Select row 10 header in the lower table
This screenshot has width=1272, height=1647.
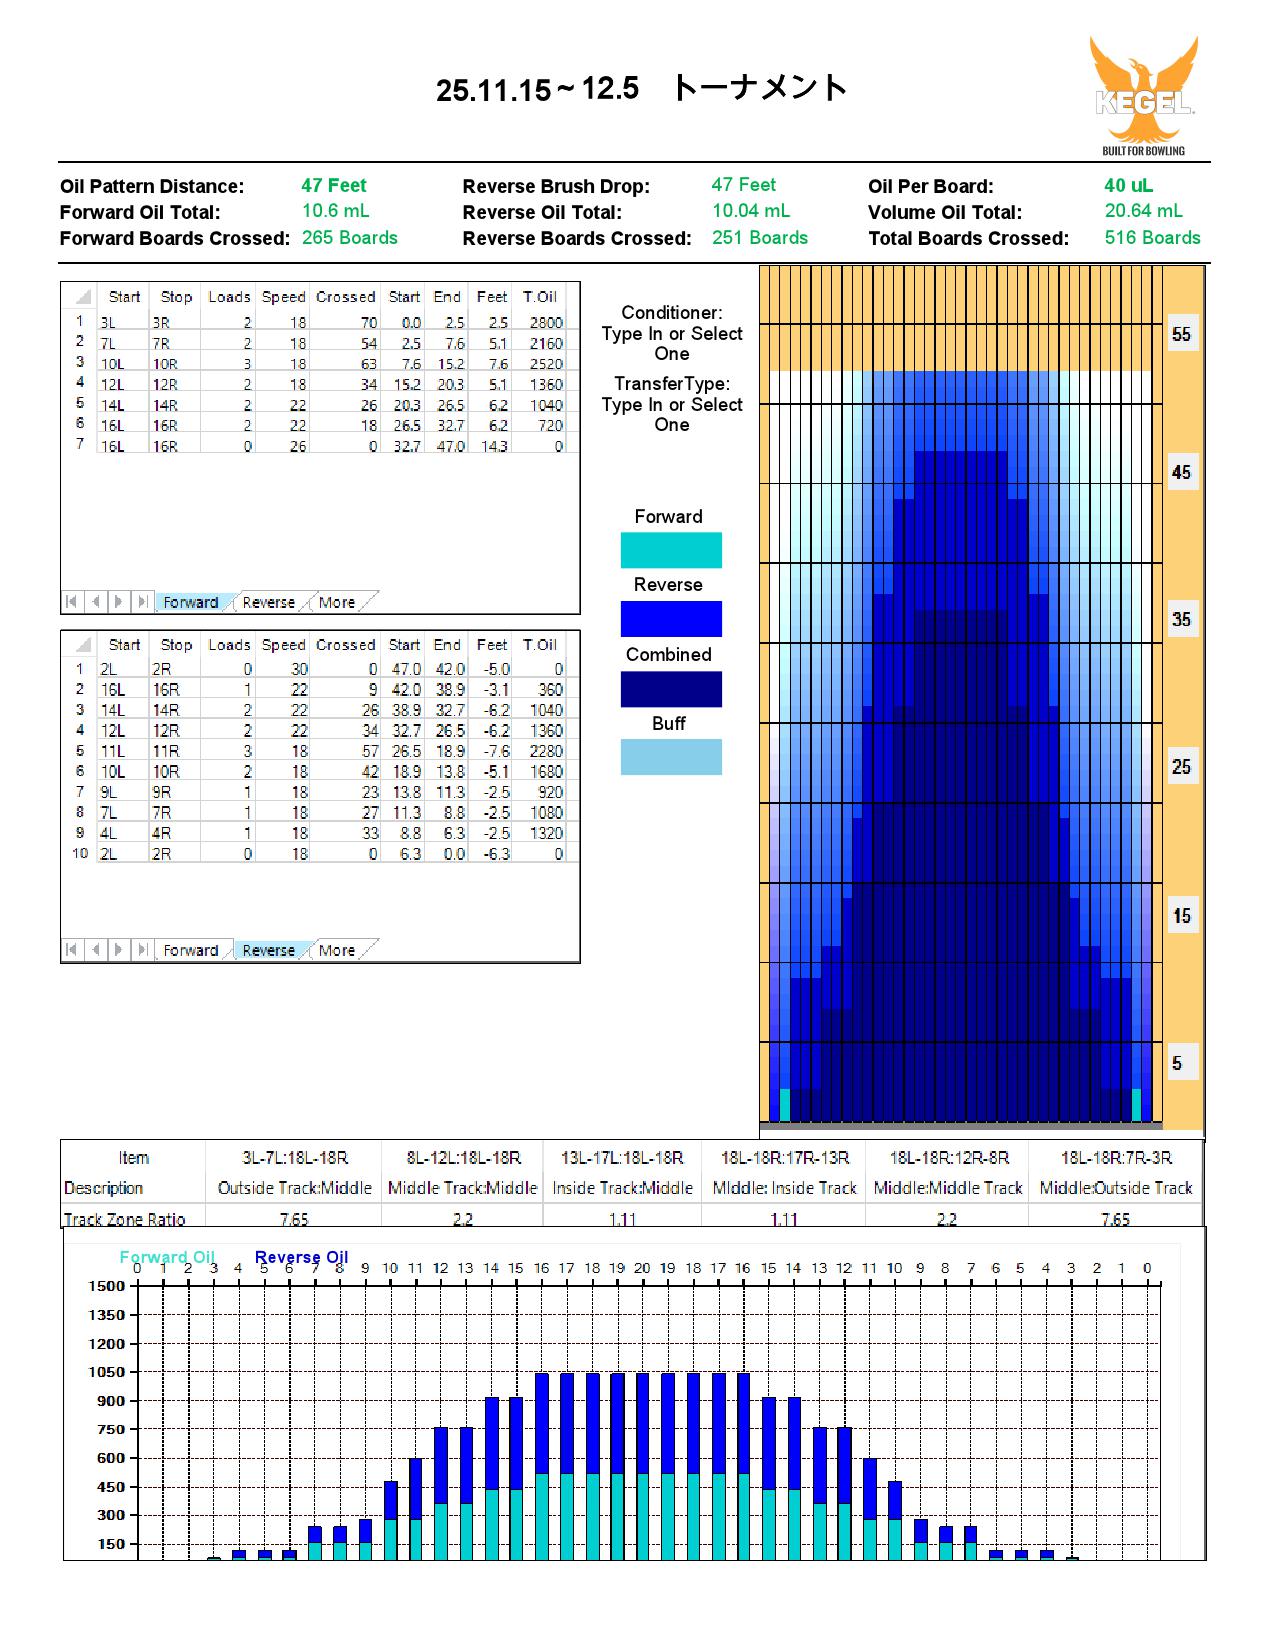[80, 854]
